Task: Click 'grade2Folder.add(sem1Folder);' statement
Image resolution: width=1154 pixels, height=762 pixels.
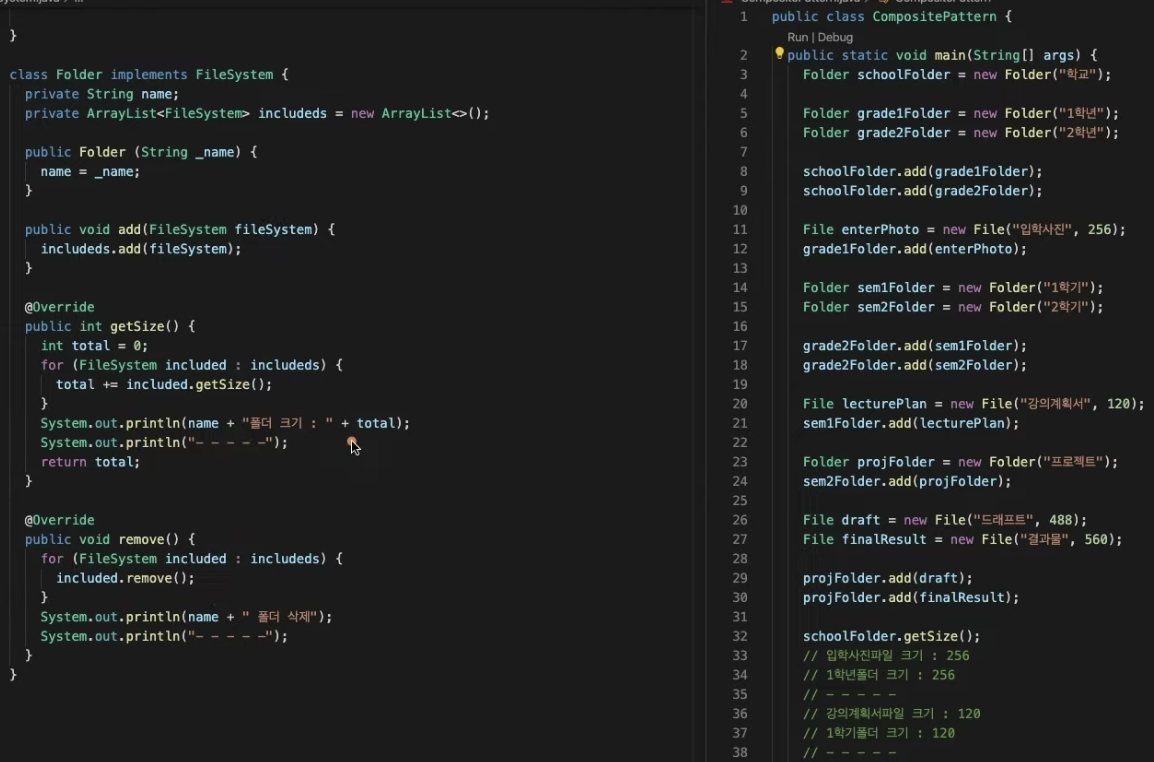Action: 915,346
